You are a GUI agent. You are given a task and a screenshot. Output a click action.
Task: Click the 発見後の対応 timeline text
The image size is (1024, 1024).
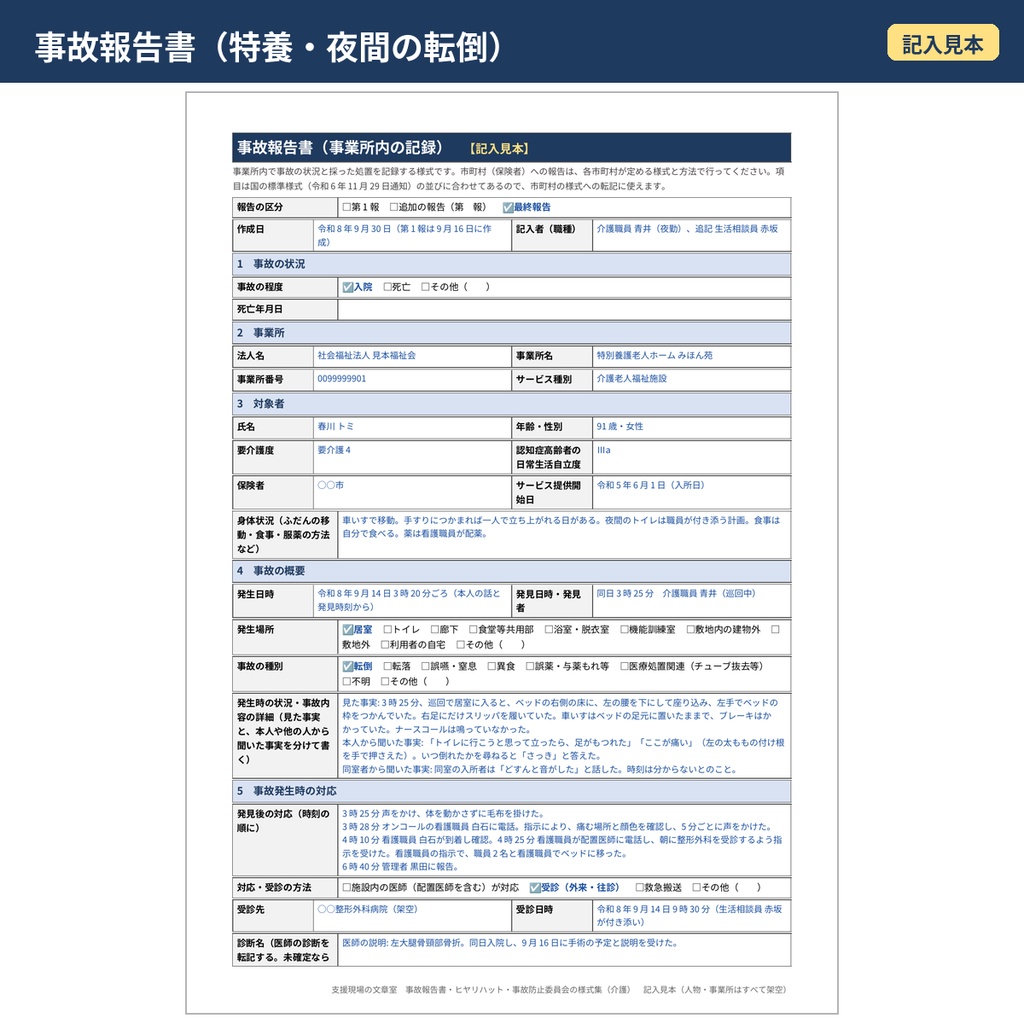click(562, 840)
